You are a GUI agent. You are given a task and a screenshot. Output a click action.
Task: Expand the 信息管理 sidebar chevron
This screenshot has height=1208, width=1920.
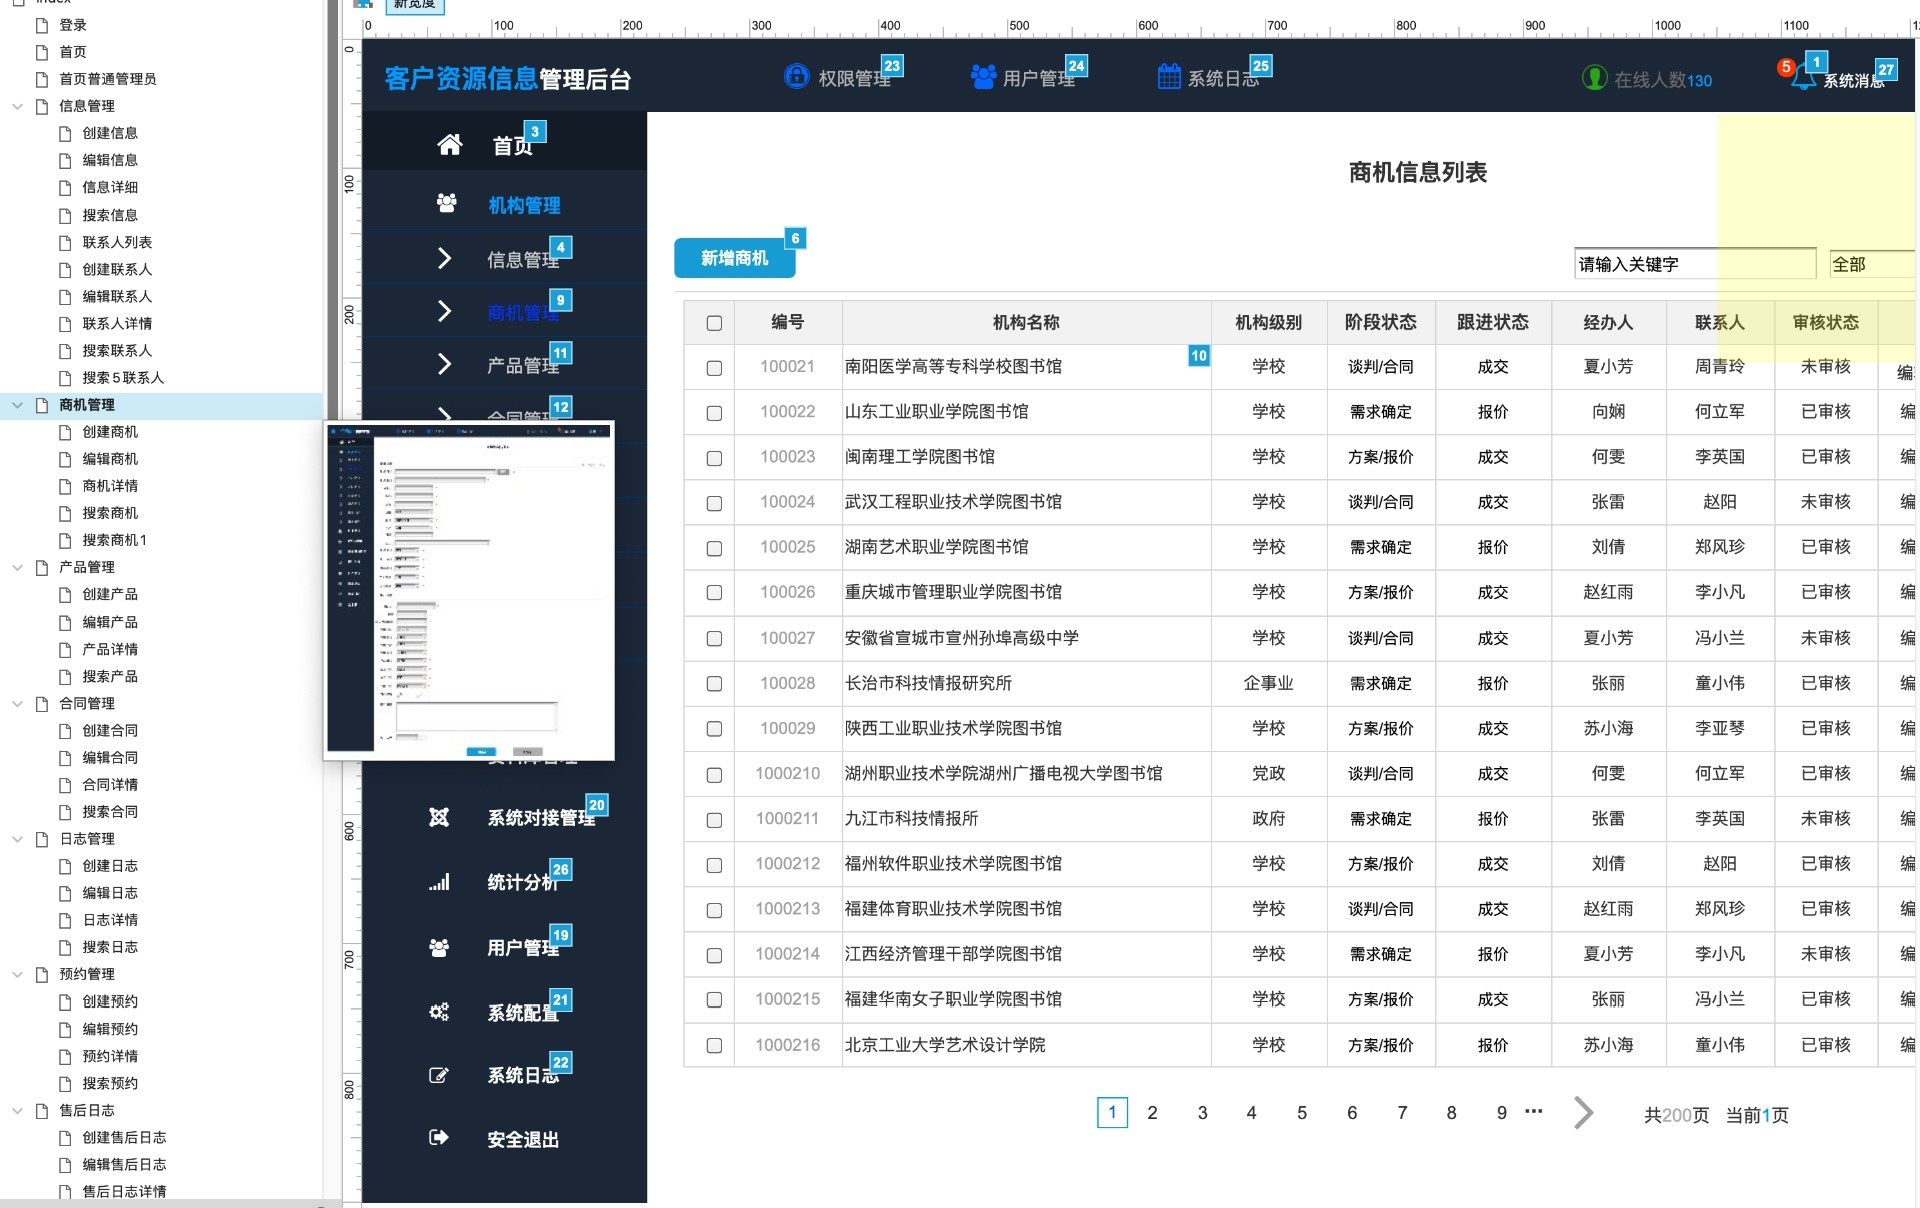[x=444, y=259]
